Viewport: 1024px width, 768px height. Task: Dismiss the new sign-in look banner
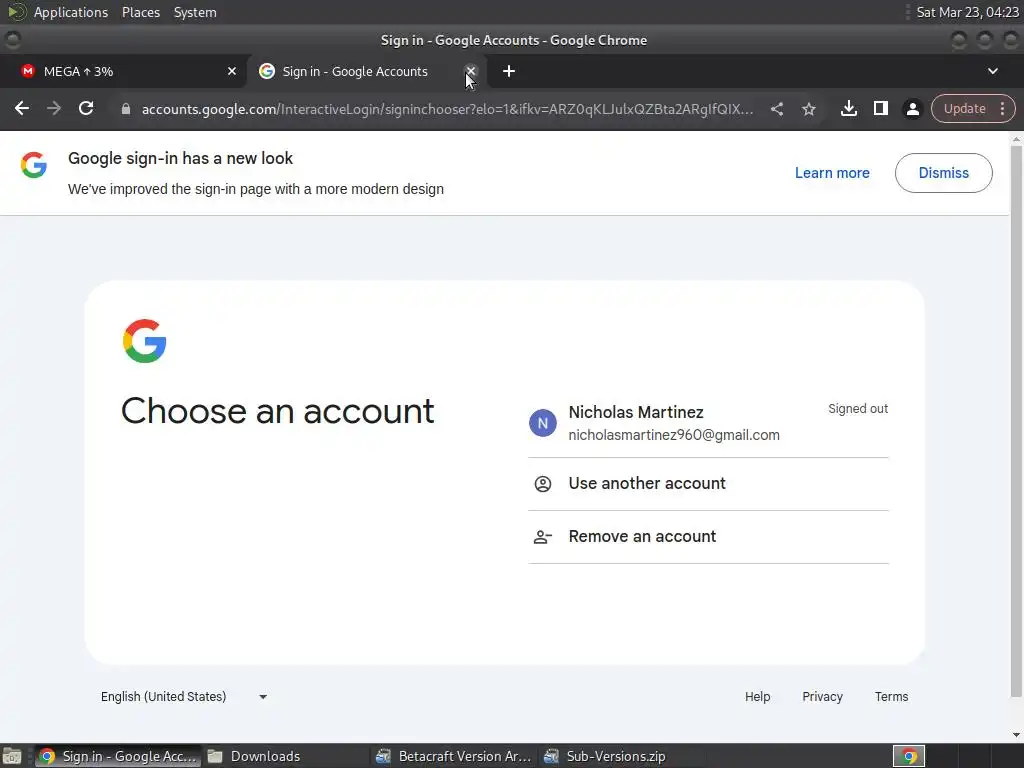pyautogui.click(x=944, y=173)
